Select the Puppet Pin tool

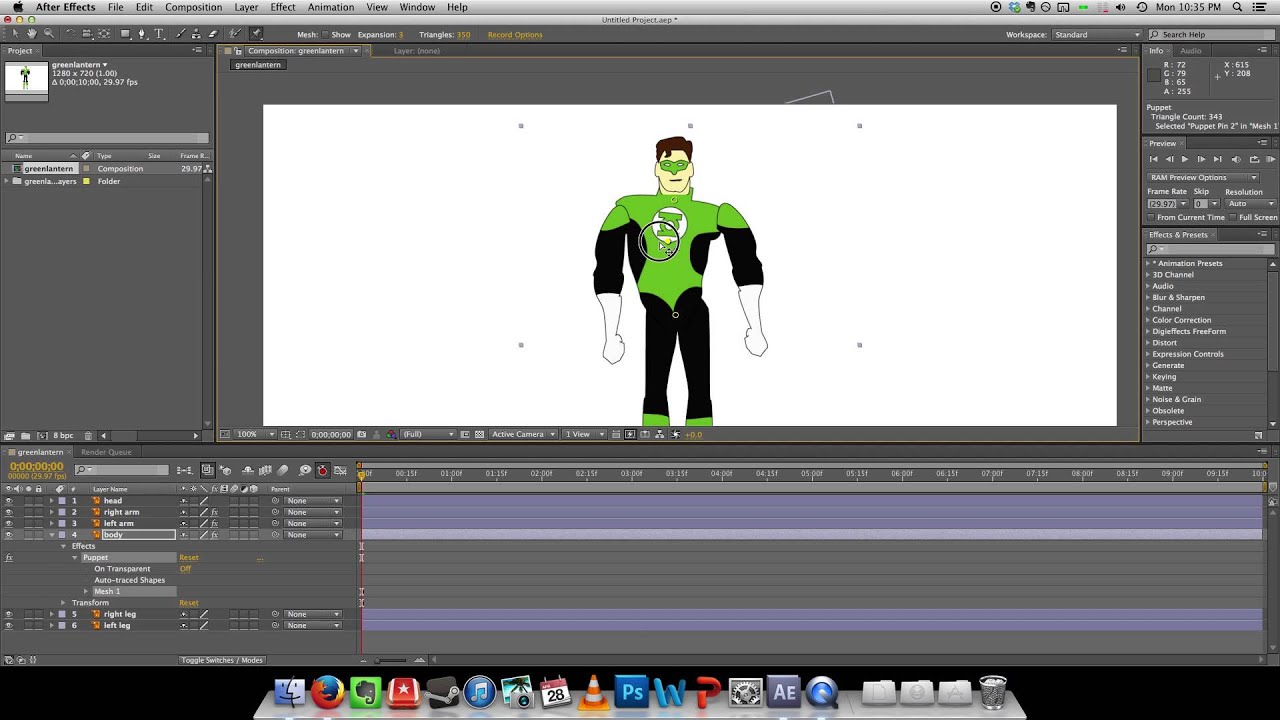255,34
